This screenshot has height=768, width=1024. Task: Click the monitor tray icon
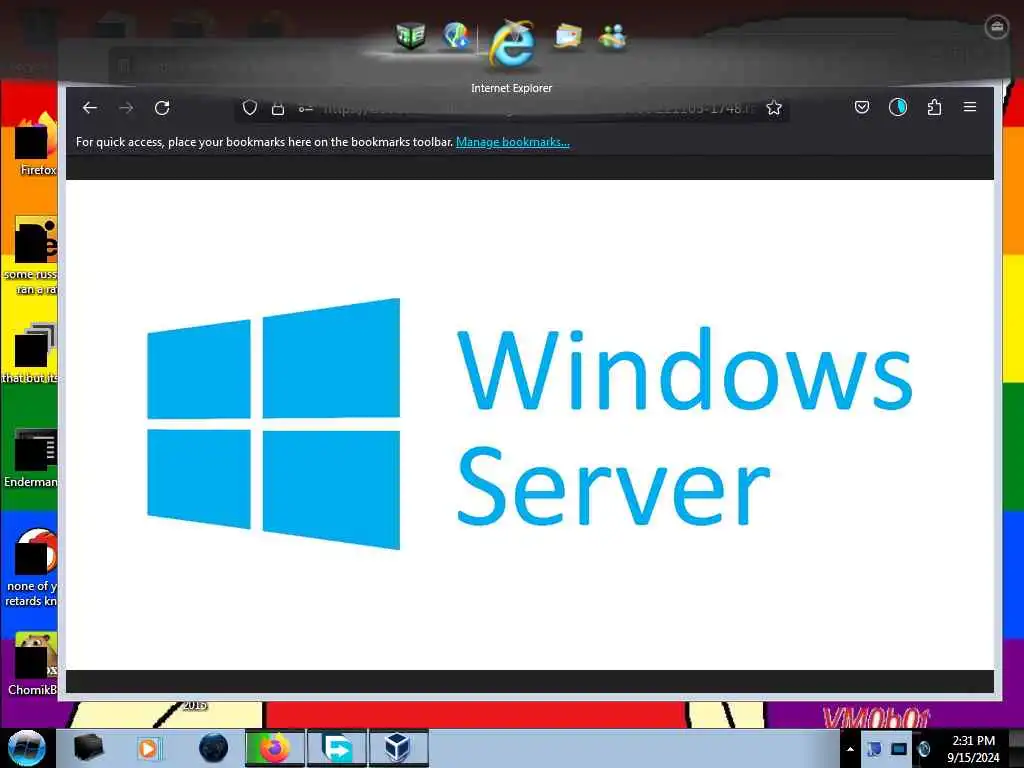(899, 749)
